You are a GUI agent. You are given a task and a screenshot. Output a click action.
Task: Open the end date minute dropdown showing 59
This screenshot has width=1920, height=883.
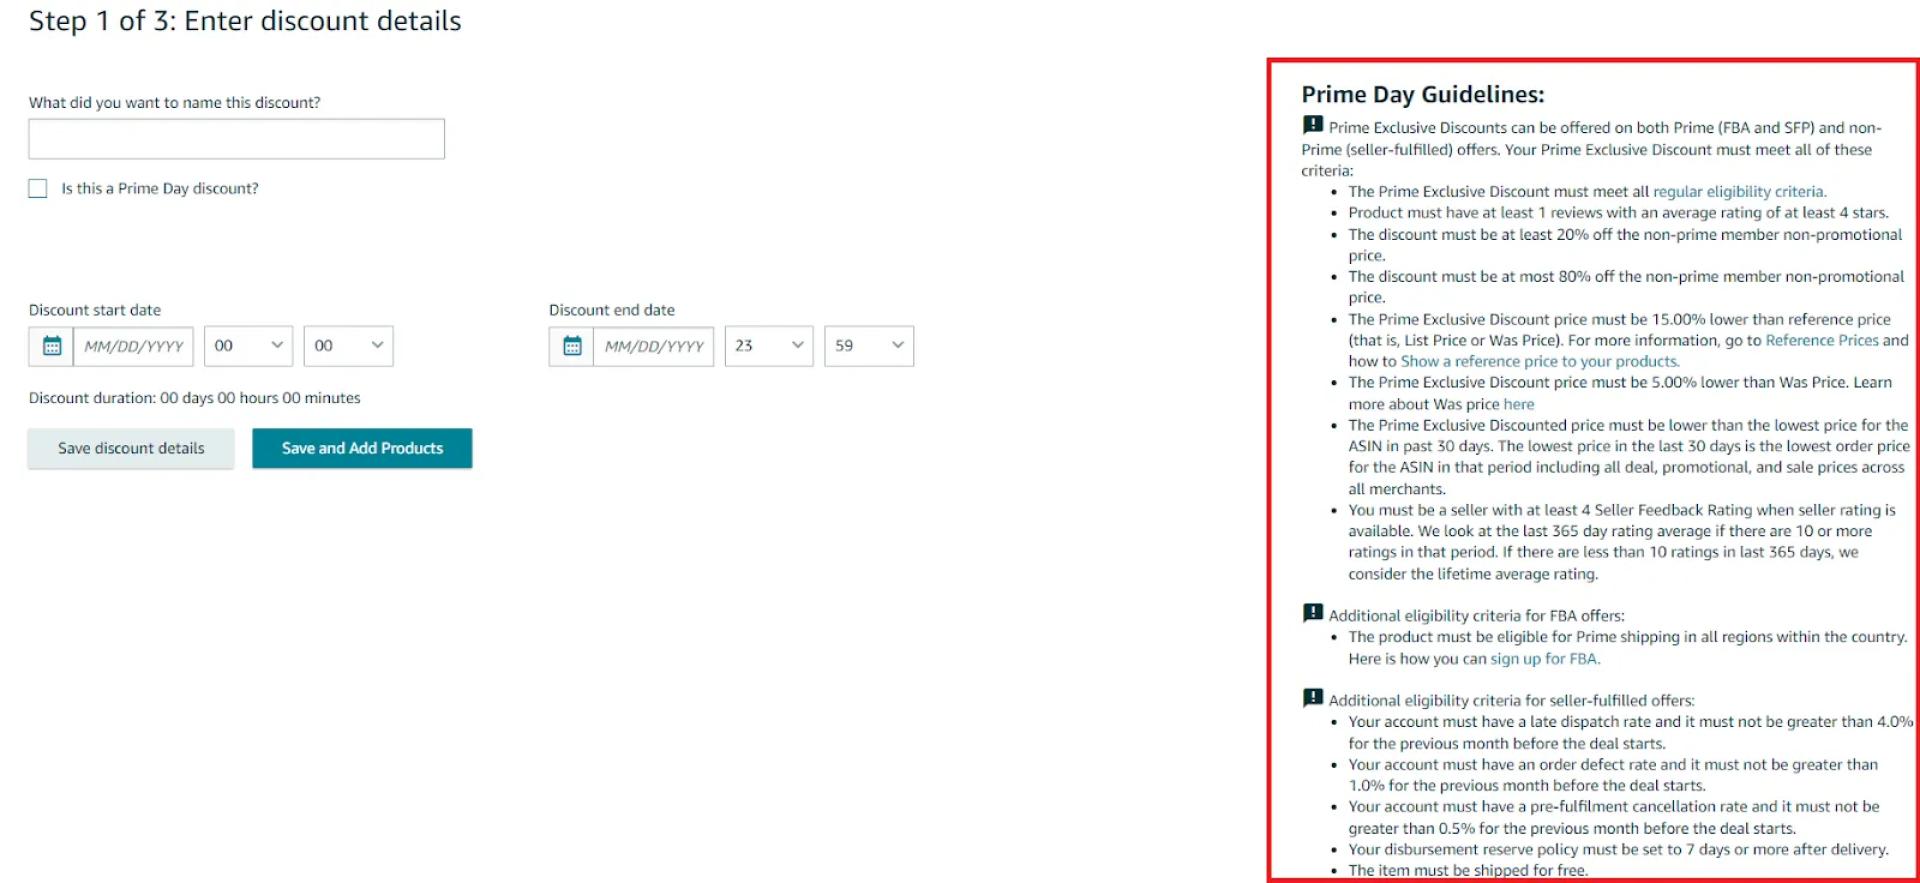[868, 346]
